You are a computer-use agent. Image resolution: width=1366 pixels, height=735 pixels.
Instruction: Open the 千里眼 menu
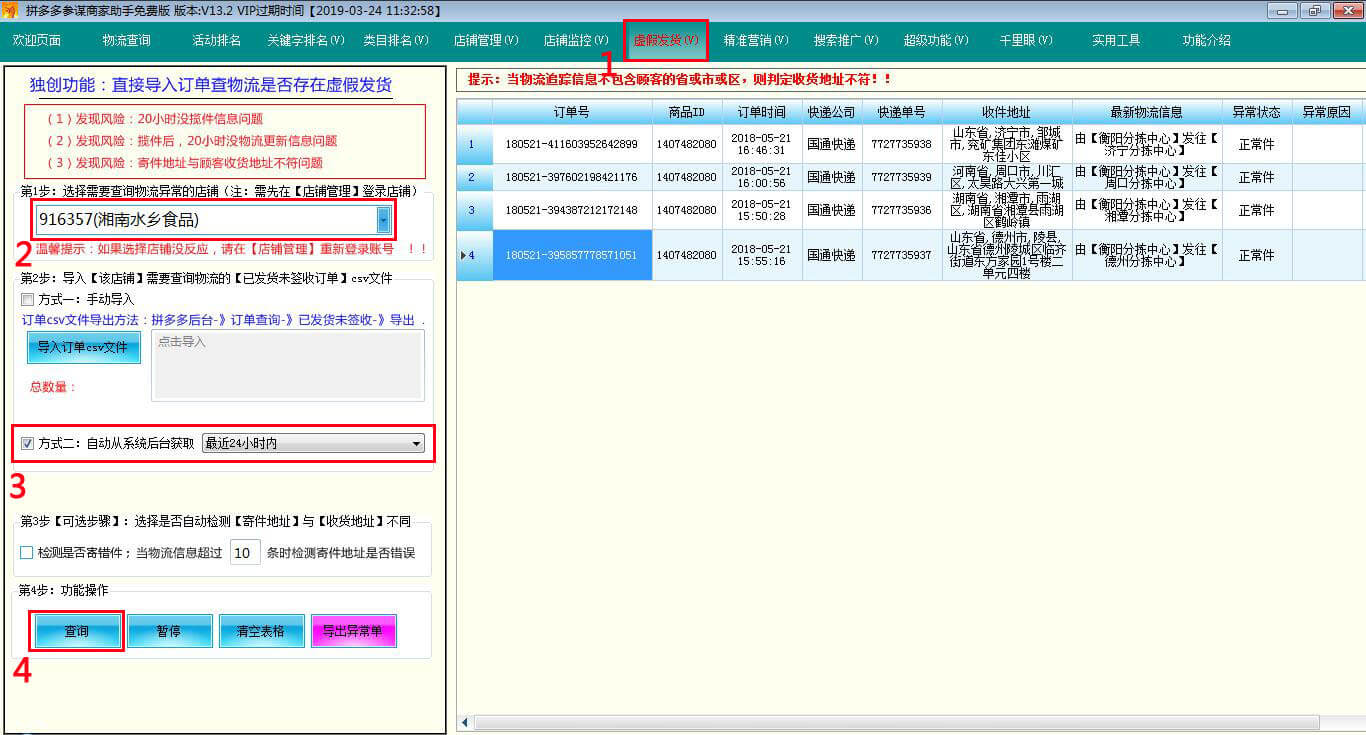coord(1026,41)
